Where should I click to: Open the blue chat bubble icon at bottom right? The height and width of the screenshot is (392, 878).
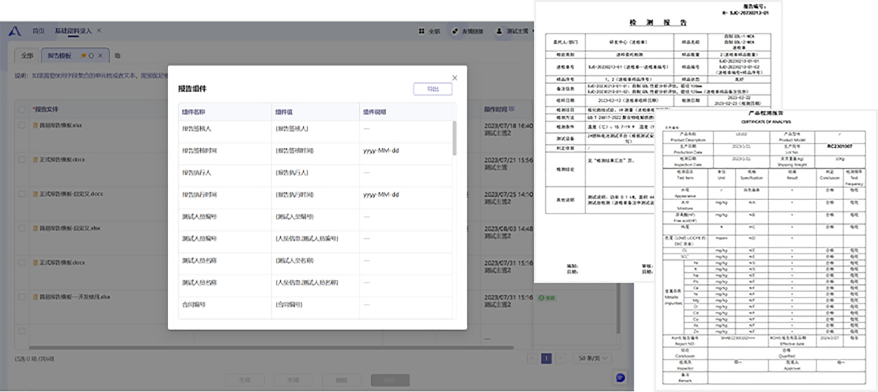[x=620, y=377]
